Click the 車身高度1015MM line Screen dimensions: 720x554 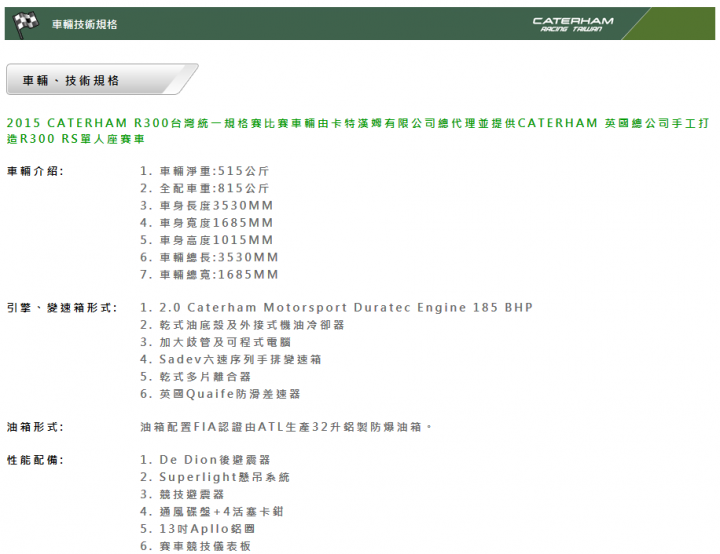[x=207, y=240]
